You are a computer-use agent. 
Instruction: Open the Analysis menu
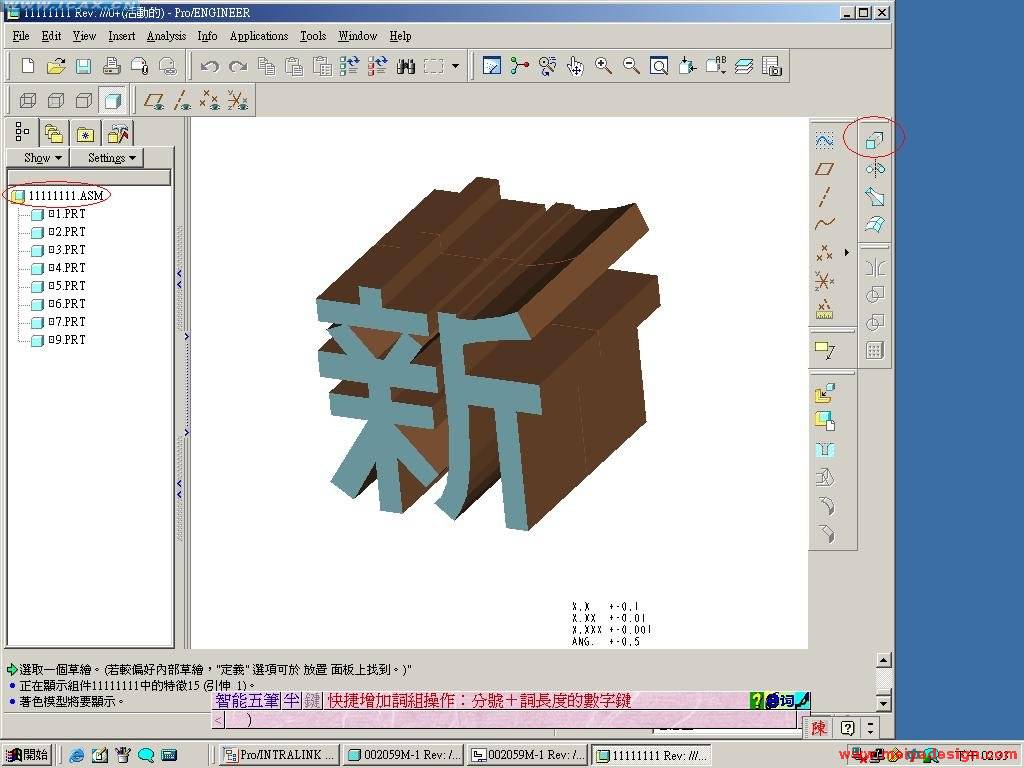(x=166, y=36)
